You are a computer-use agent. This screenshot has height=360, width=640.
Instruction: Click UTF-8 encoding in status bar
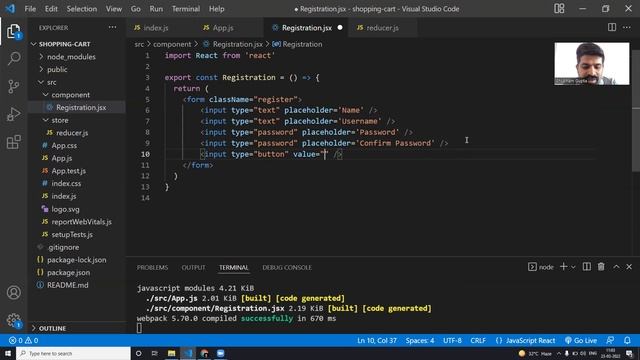click(452, 340)
